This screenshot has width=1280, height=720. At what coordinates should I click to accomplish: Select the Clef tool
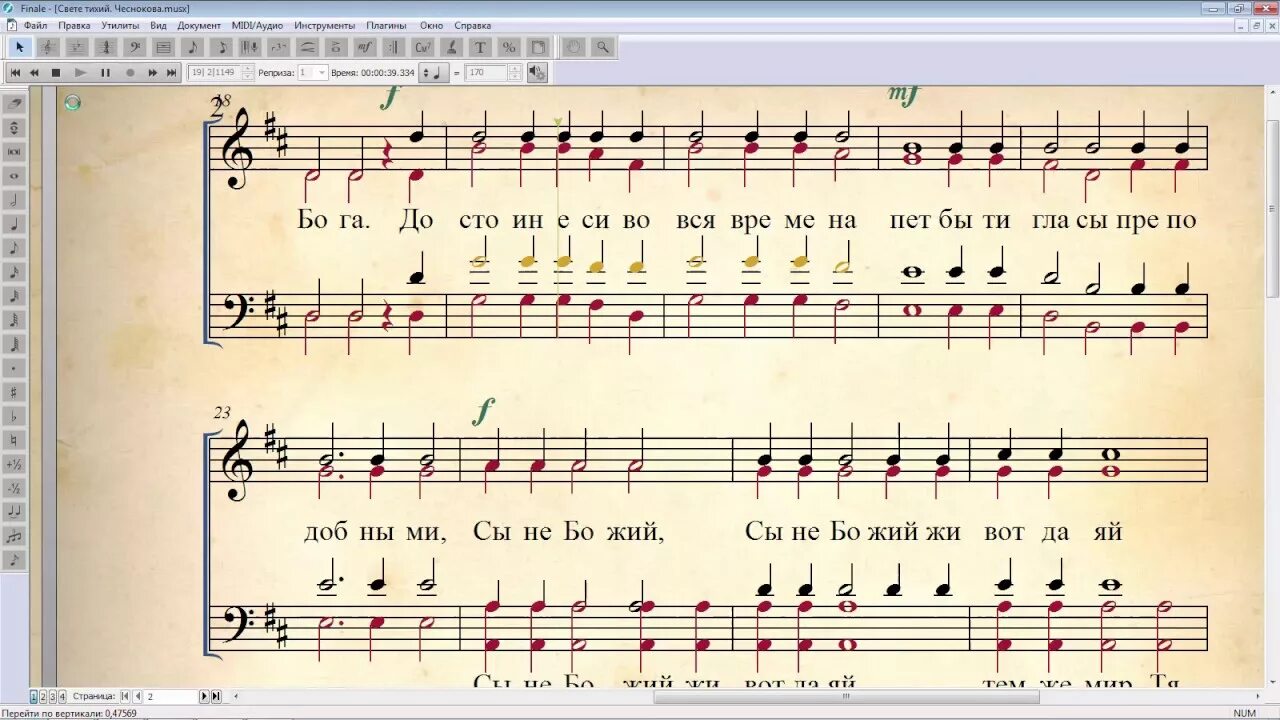135,47
